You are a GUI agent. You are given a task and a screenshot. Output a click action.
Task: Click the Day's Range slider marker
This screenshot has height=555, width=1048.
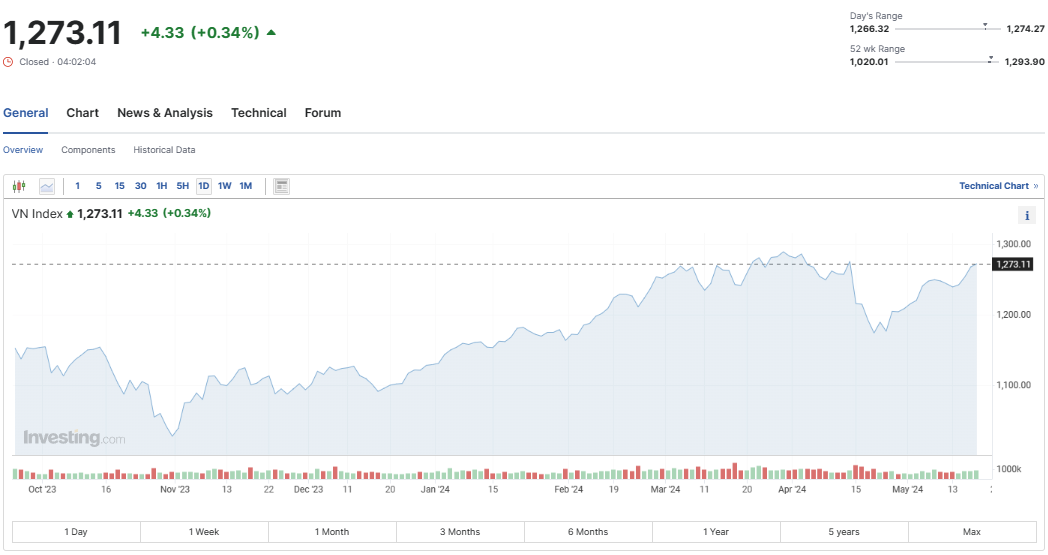(985, 26)
